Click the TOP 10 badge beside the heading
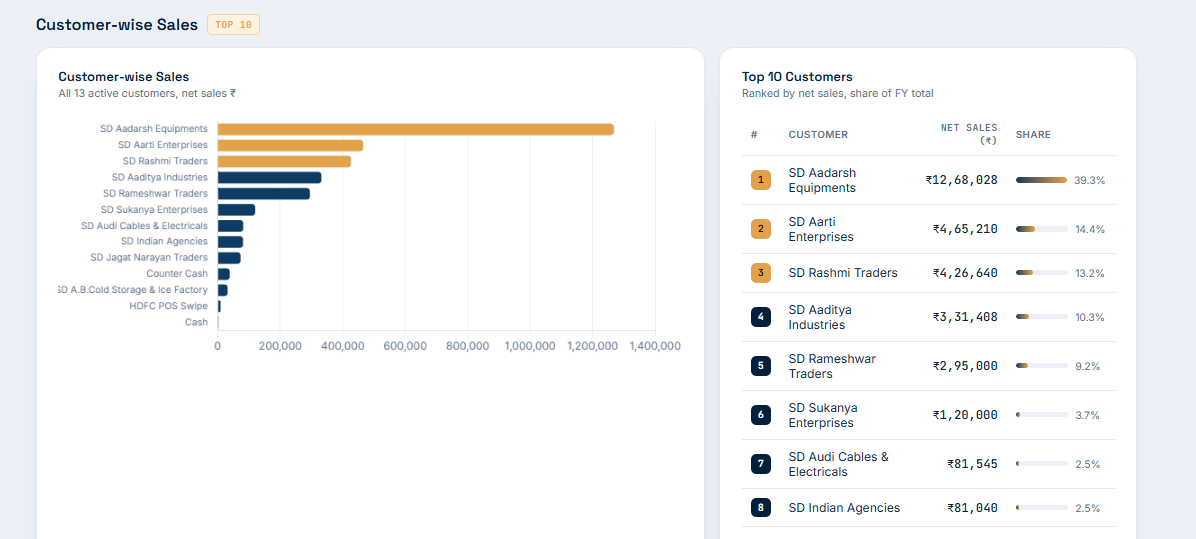 [x=233, y=24]
